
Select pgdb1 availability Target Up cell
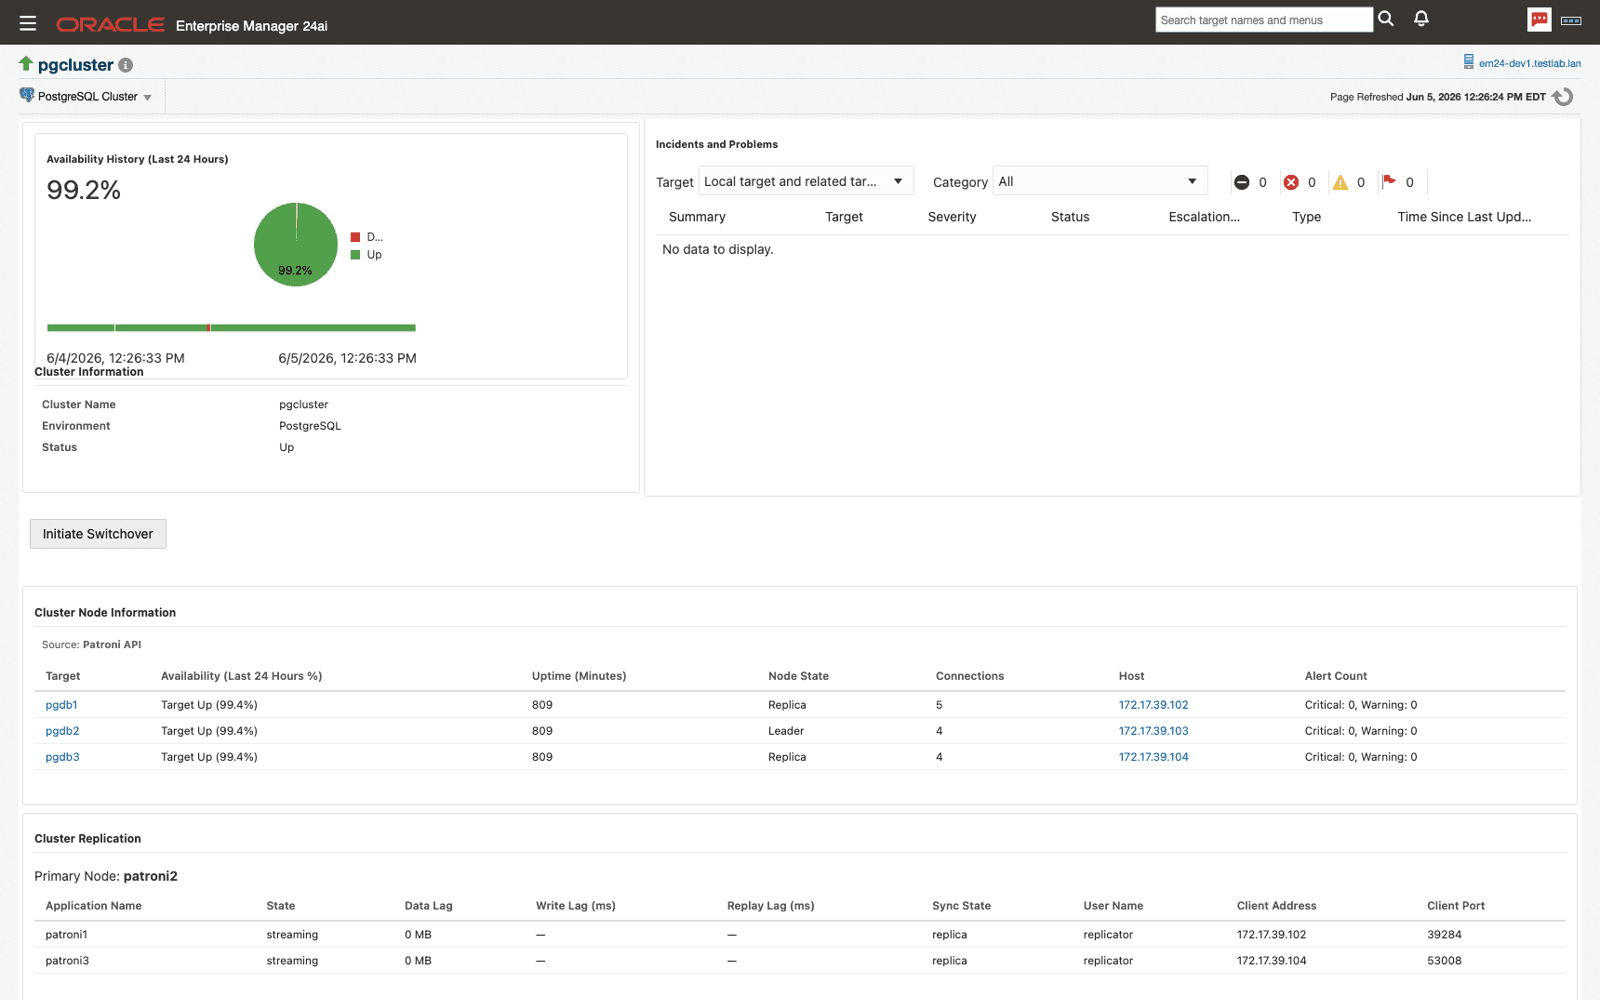209,705
